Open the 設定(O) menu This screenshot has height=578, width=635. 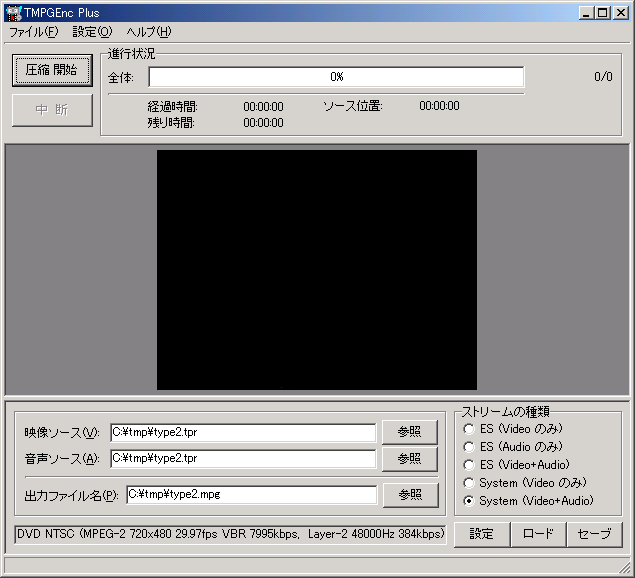pos(92,32)
